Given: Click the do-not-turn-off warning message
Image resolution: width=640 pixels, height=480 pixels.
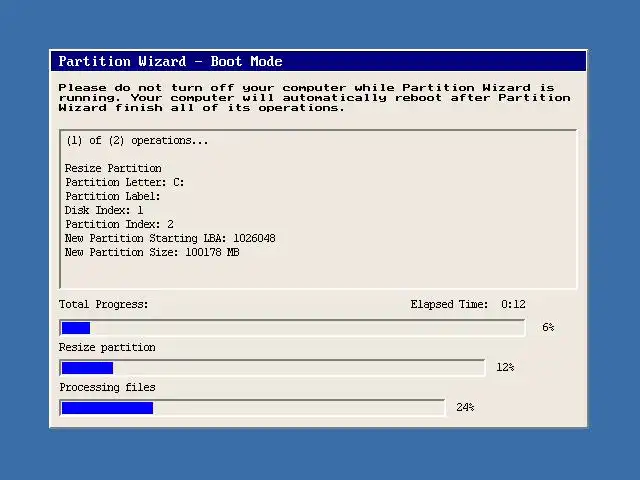Looking at the screenshot, I should (x=314, y=98).
